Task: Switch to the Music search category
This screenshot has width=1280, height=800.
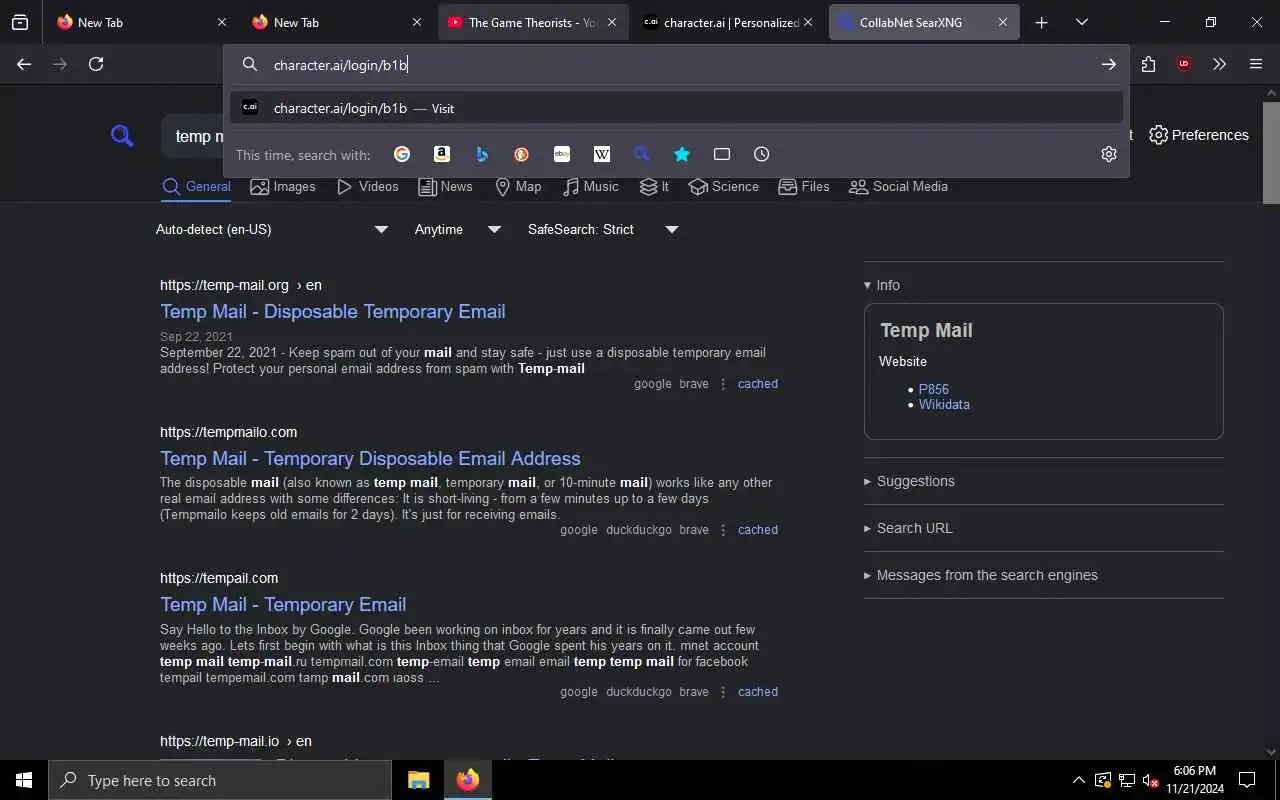Action: tap(591, 187)
